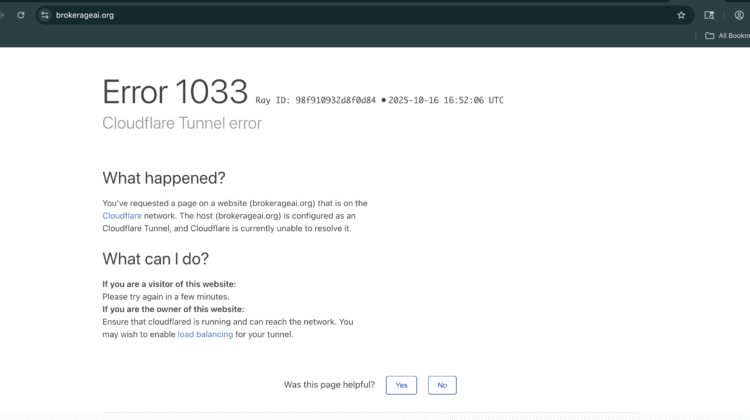Click the forward navigation arrow
Image resolution: width=750 pixels, height=420 pixels.
tap(3, 15)
